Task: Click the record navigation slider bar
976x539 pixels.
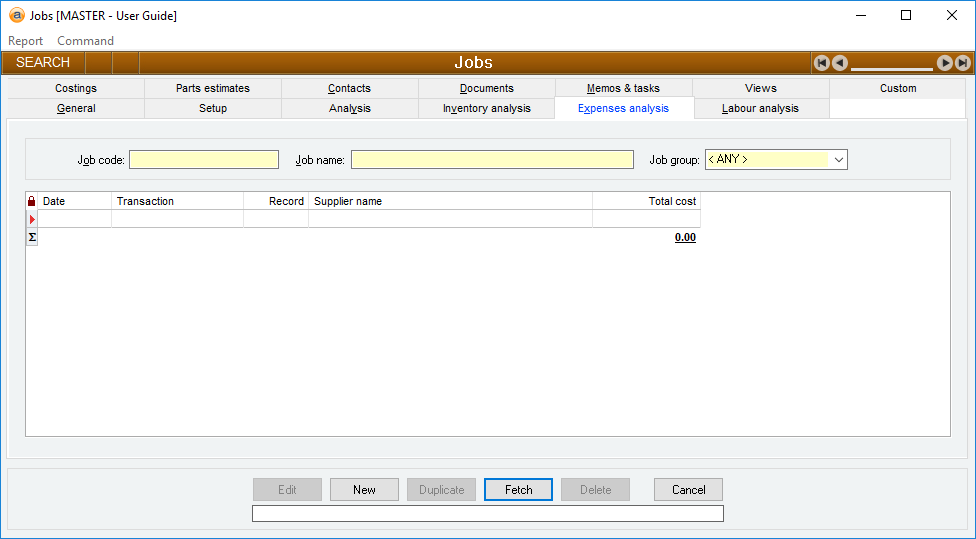Action: 892,67
